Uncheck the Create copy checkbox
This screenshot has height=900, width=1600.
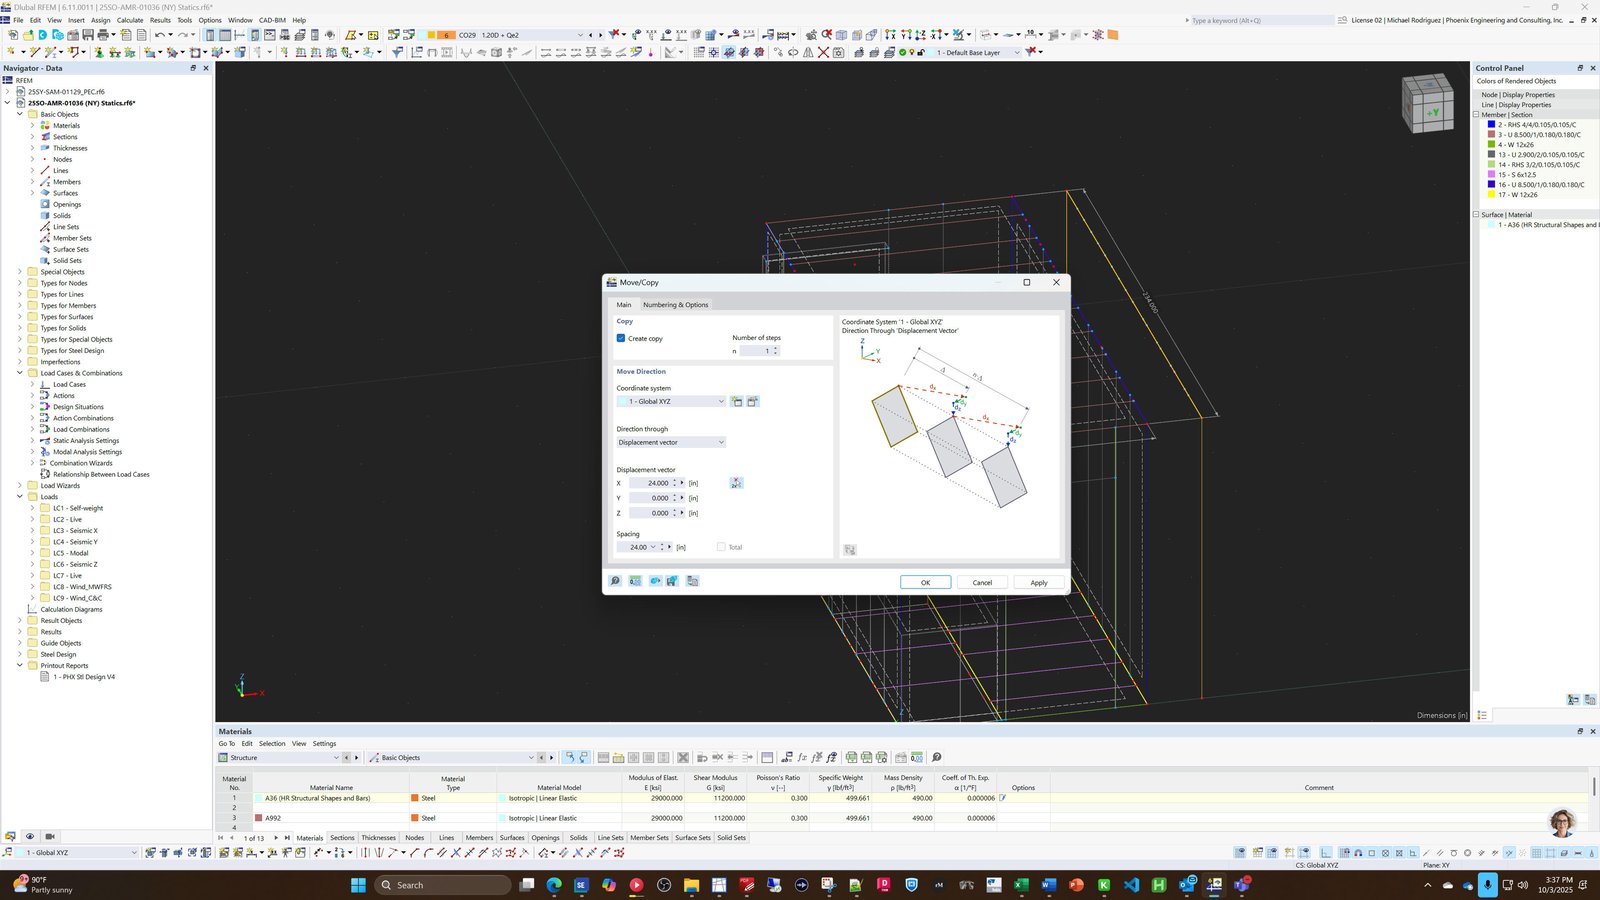click(x=621, y=338)
